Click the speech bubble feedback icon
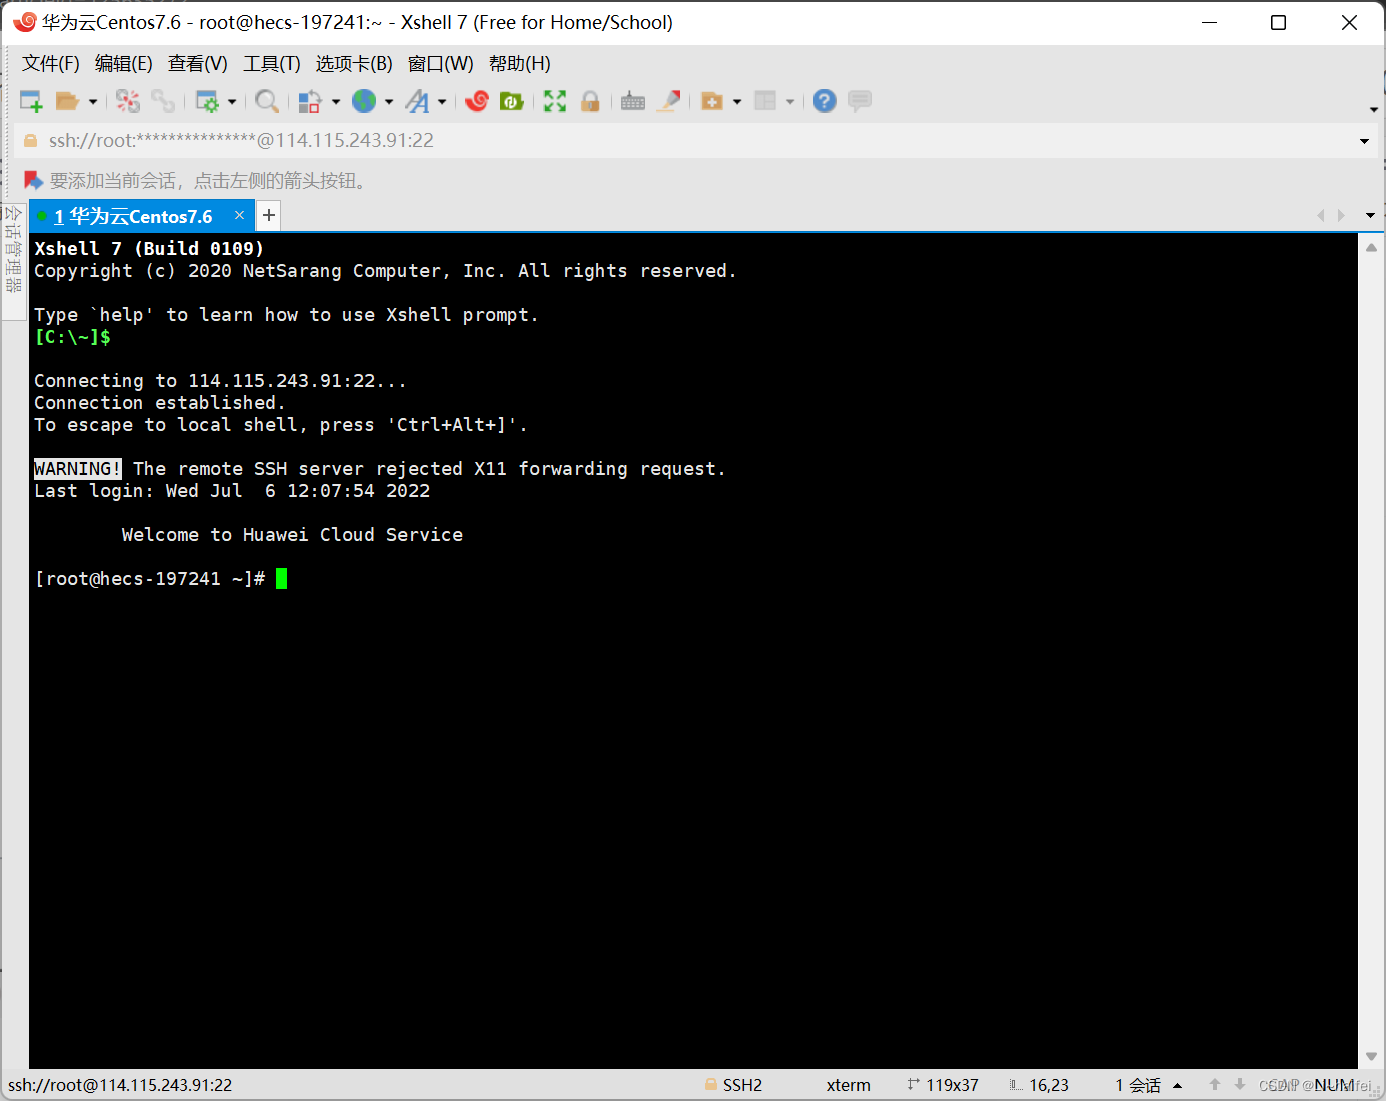Screen dimensions: 1386x1101 [x=860, y=101]
